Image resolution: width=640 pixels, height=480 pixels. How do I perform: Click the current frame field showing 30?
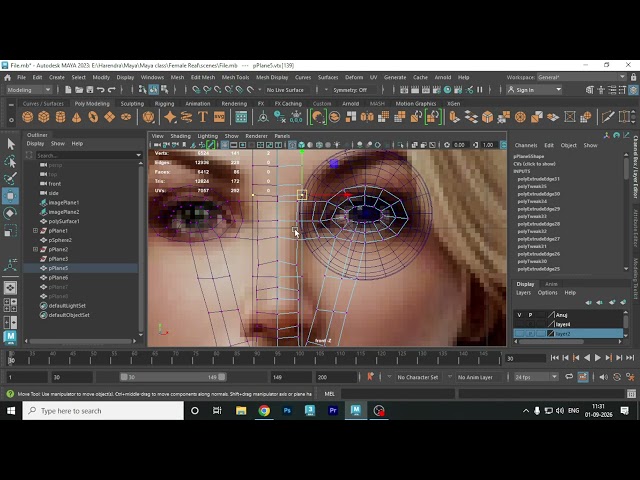tap(525, 358)
